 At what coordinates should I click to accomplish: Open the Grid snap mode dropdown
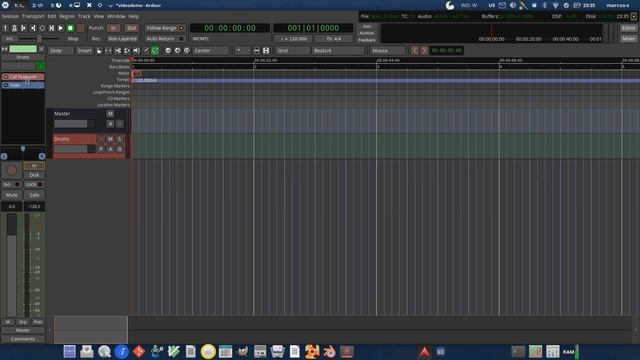pos(293,51)
